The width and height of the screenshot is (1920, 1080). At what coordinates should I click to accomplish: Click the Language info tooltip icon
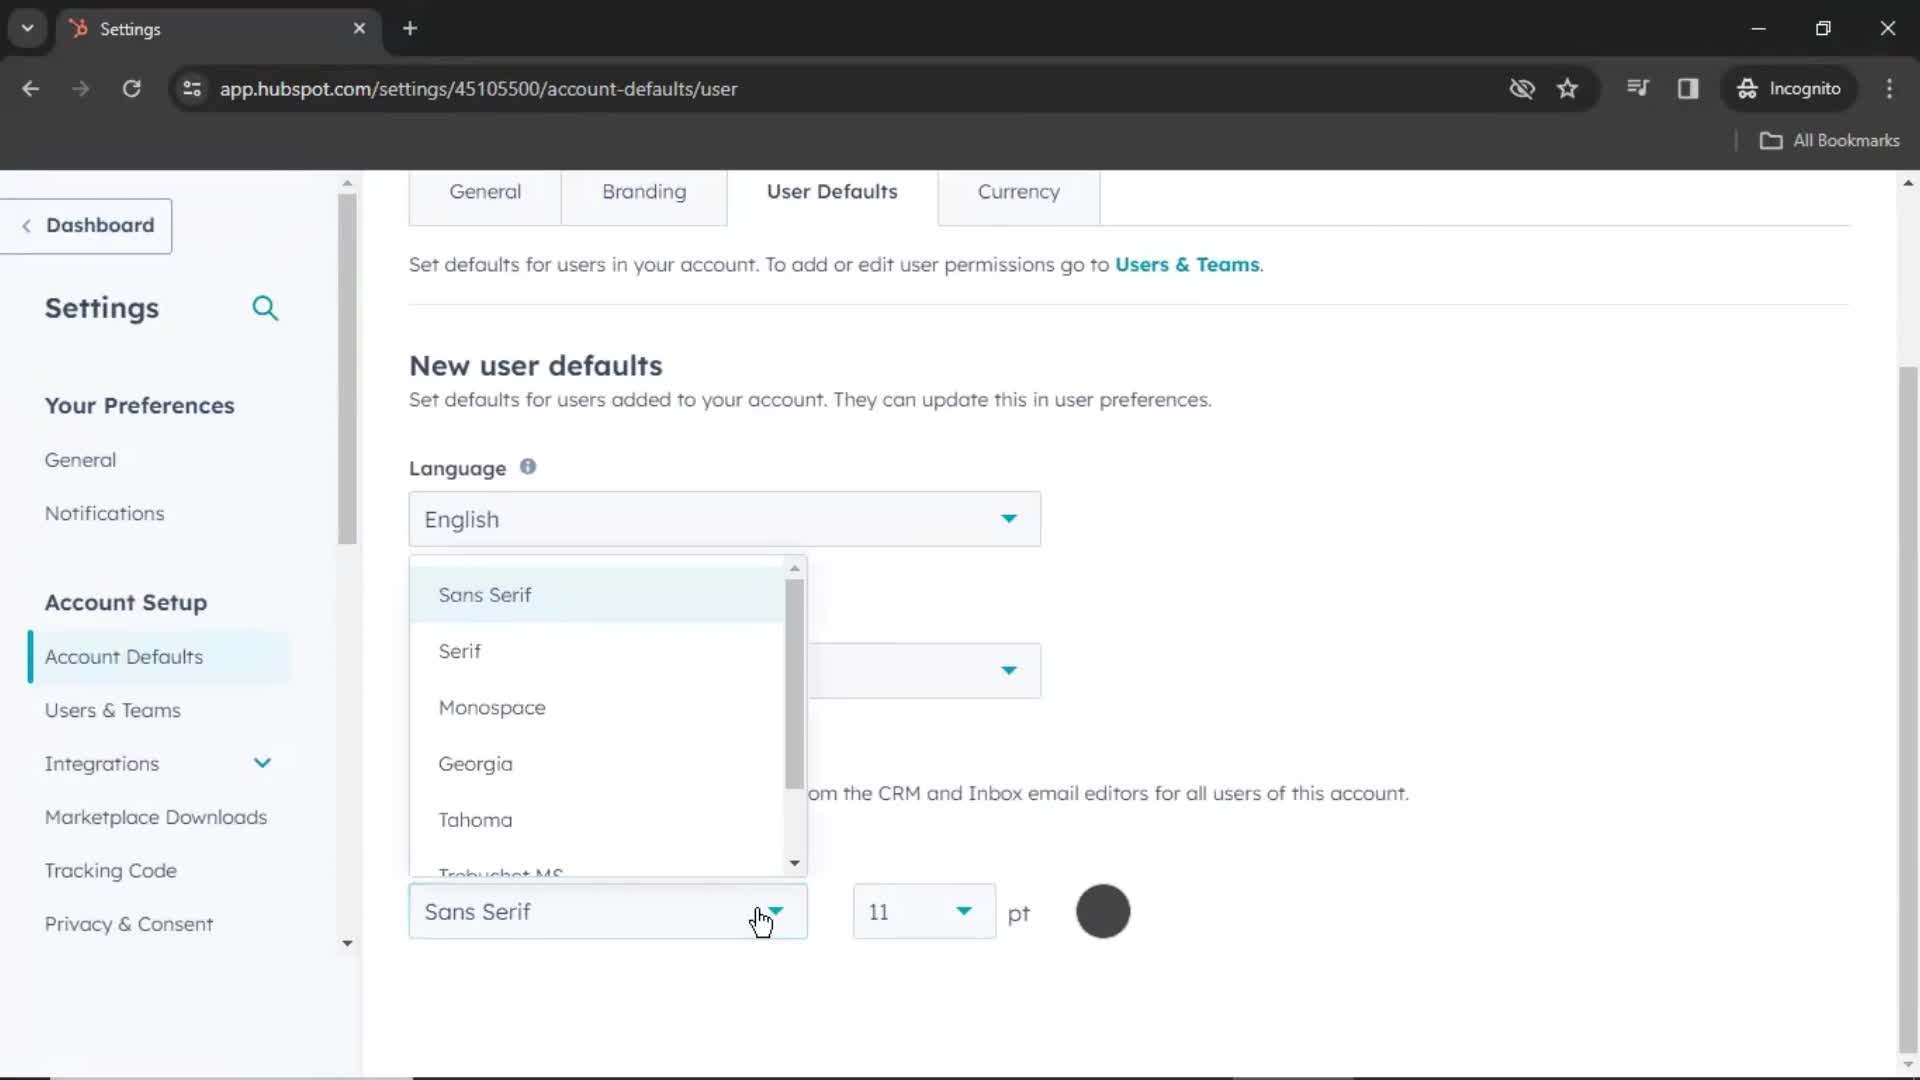click(527, 467)
